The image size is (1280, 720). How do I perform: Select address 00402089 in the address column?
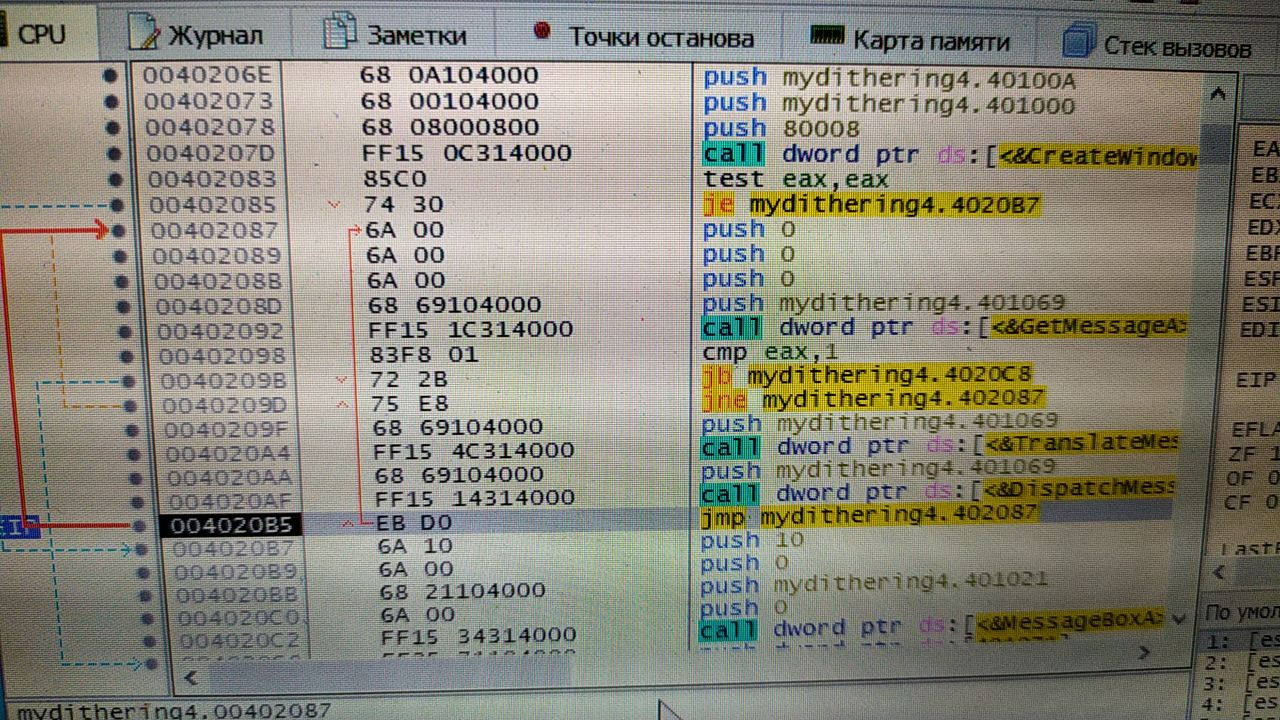(x=215, y=255)
